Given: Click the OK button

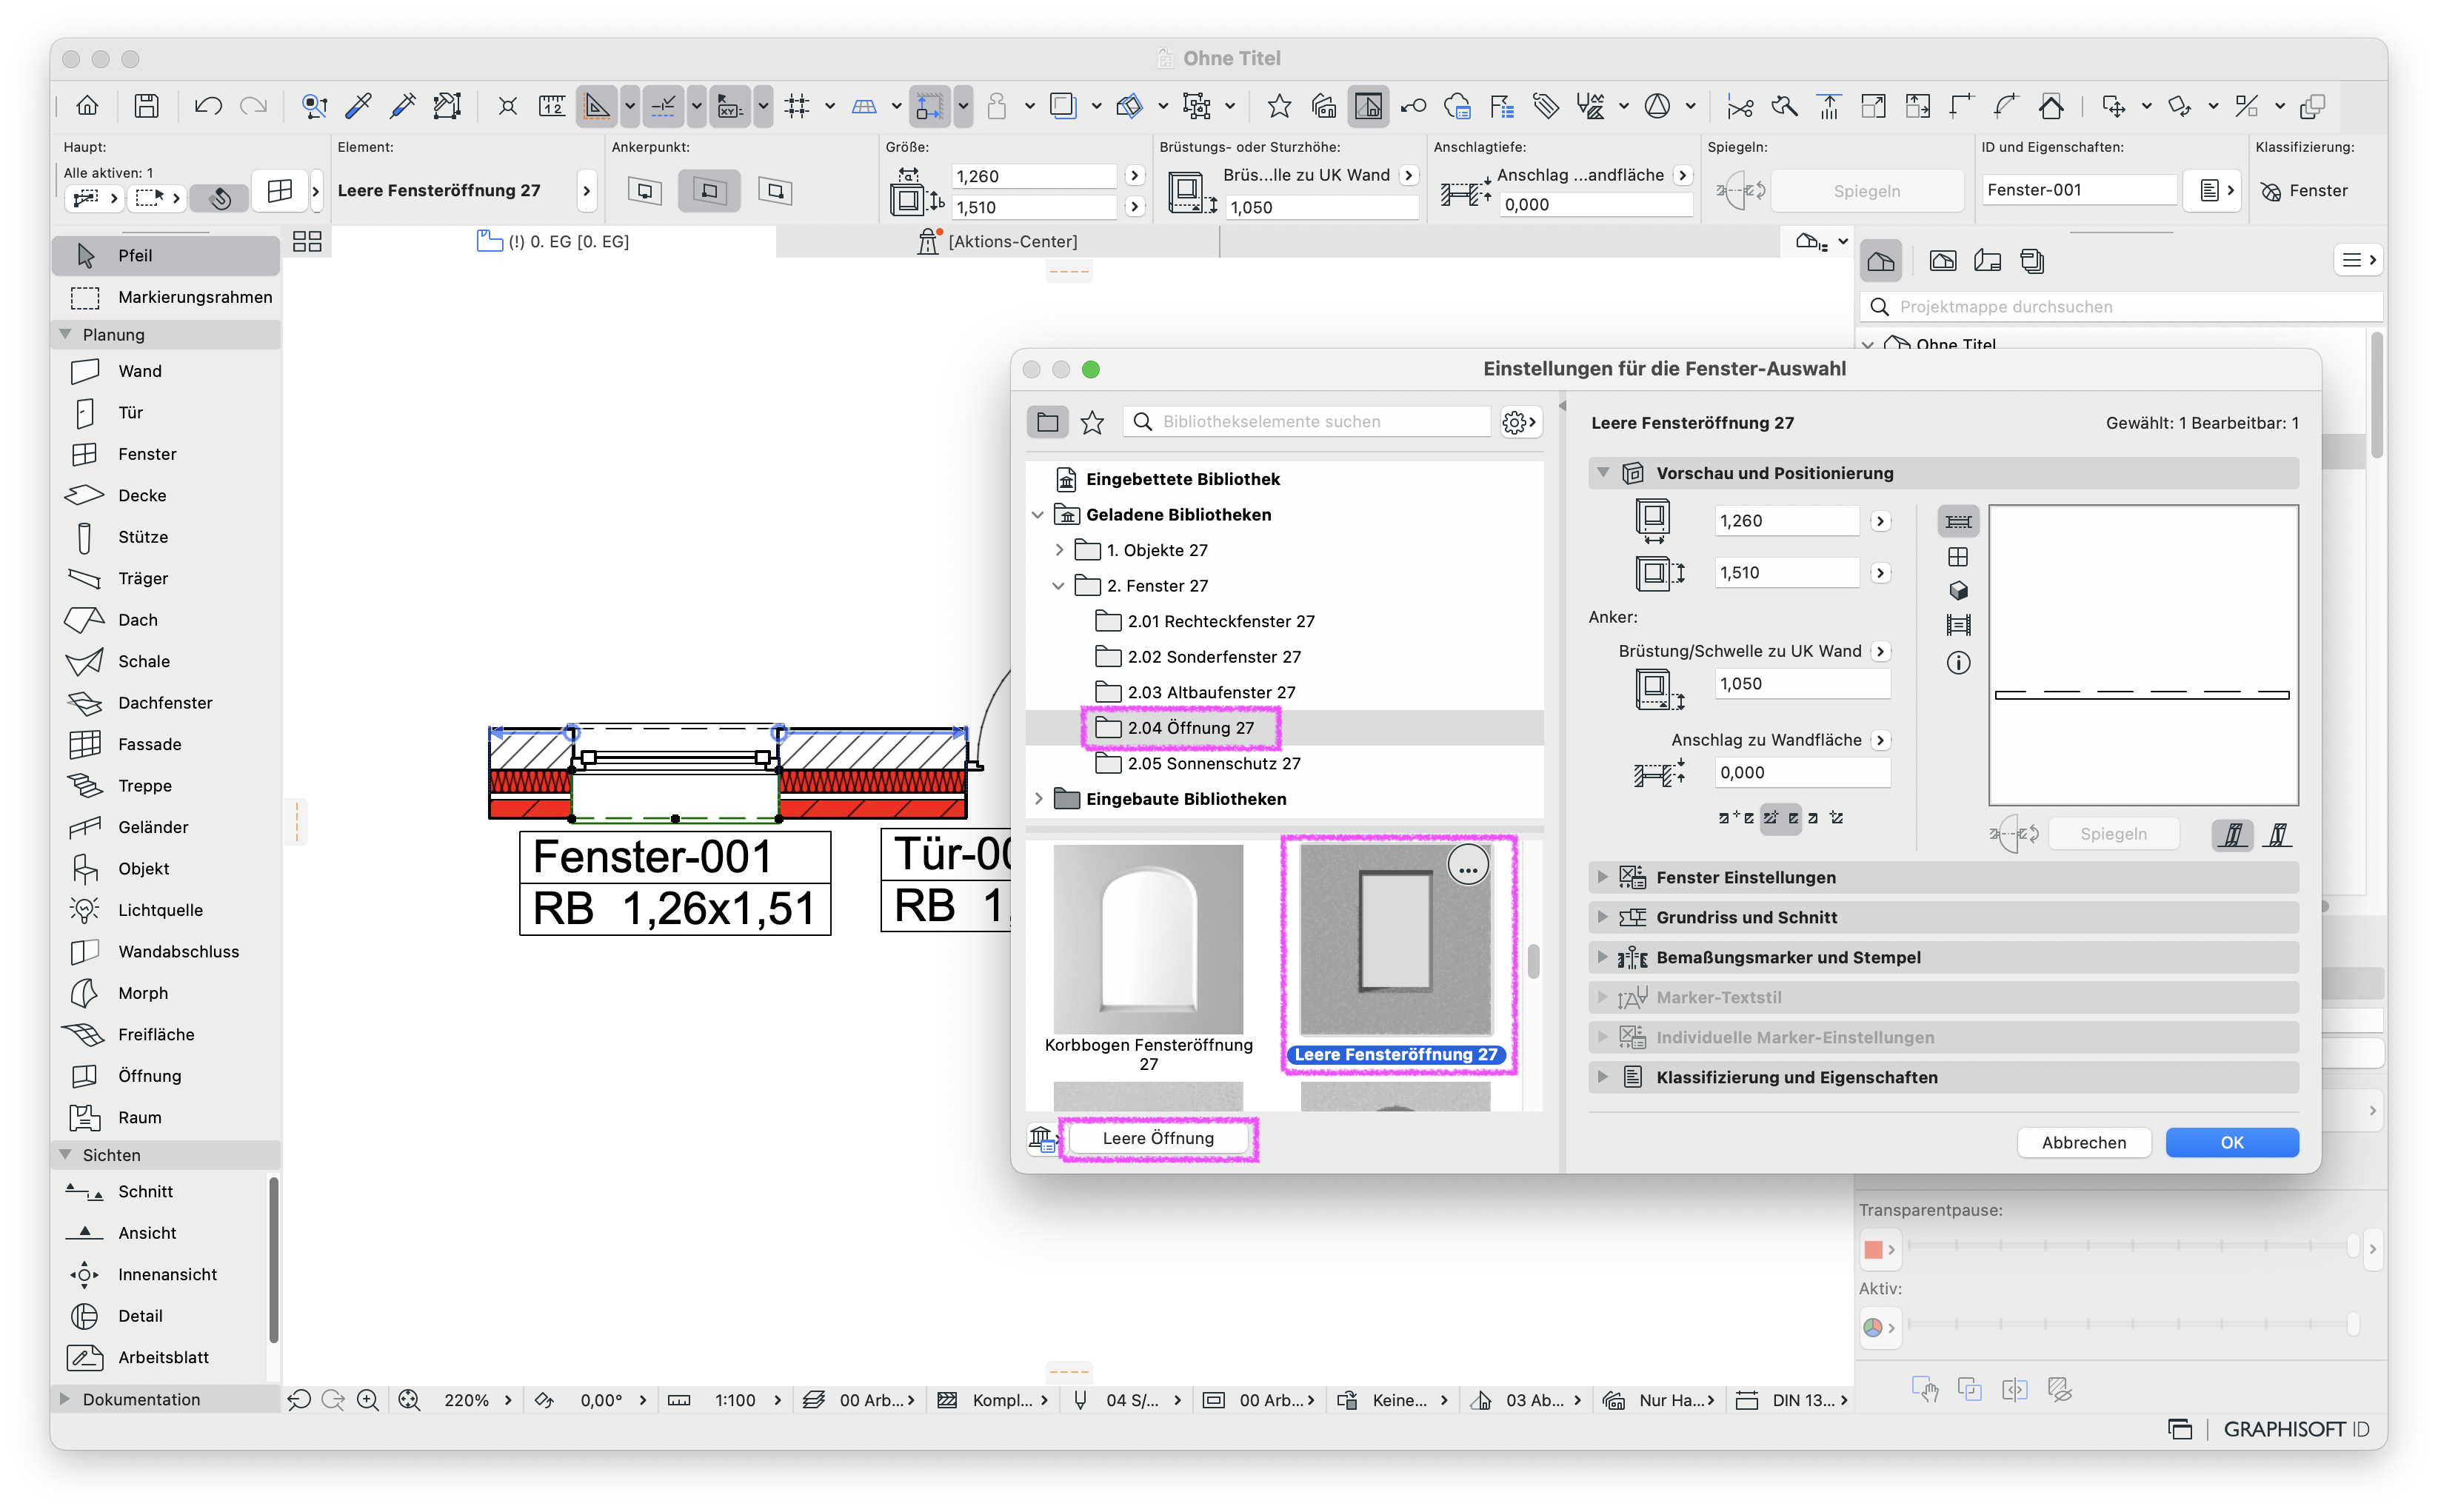Looking at the screenshot, I should click(x=2231, y=1142).
